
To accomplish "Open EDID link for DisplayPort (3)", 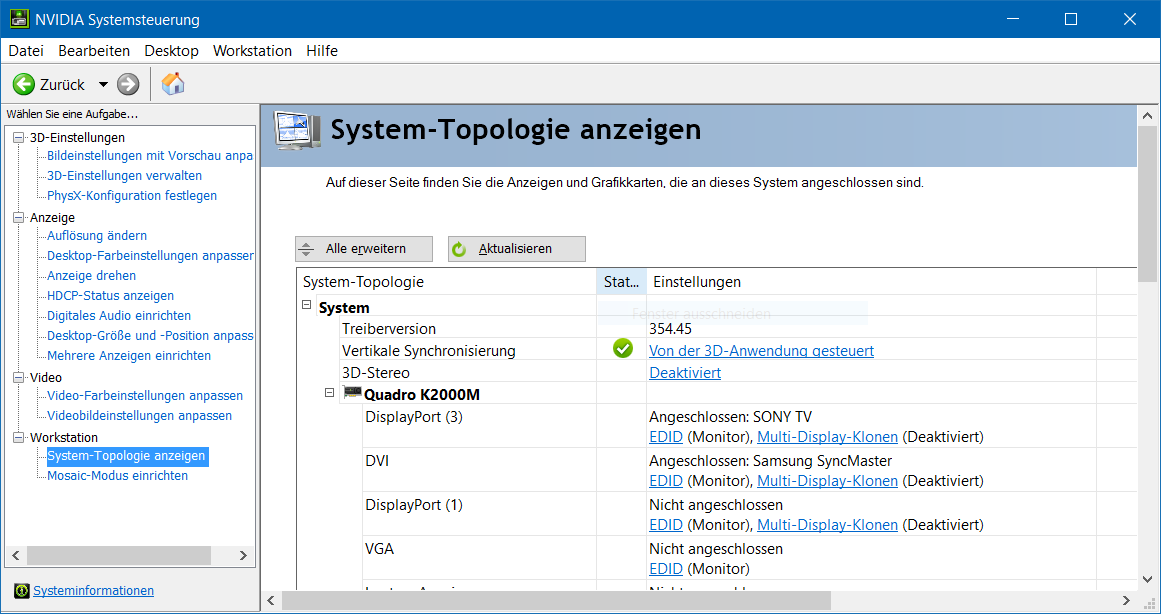I will pyautogui.click(x=666, y=437).
